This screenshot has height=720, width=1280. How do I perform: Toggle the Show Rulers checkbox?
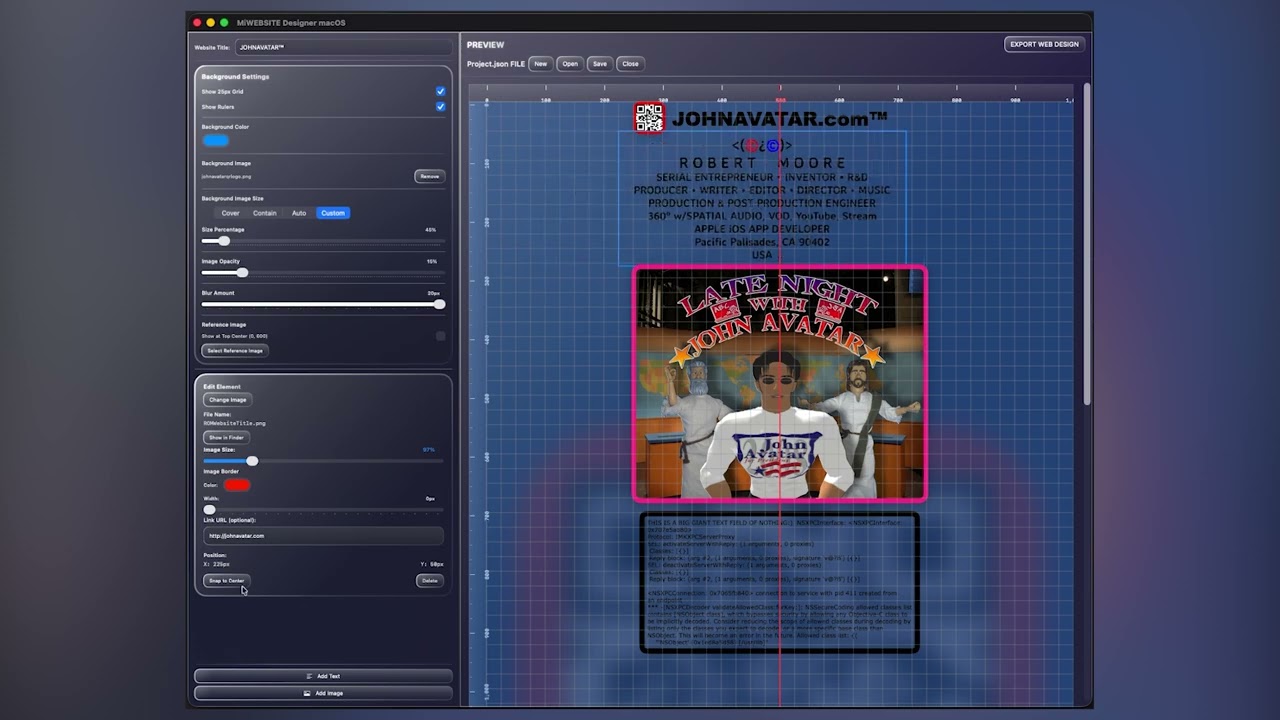coord(440,106)
